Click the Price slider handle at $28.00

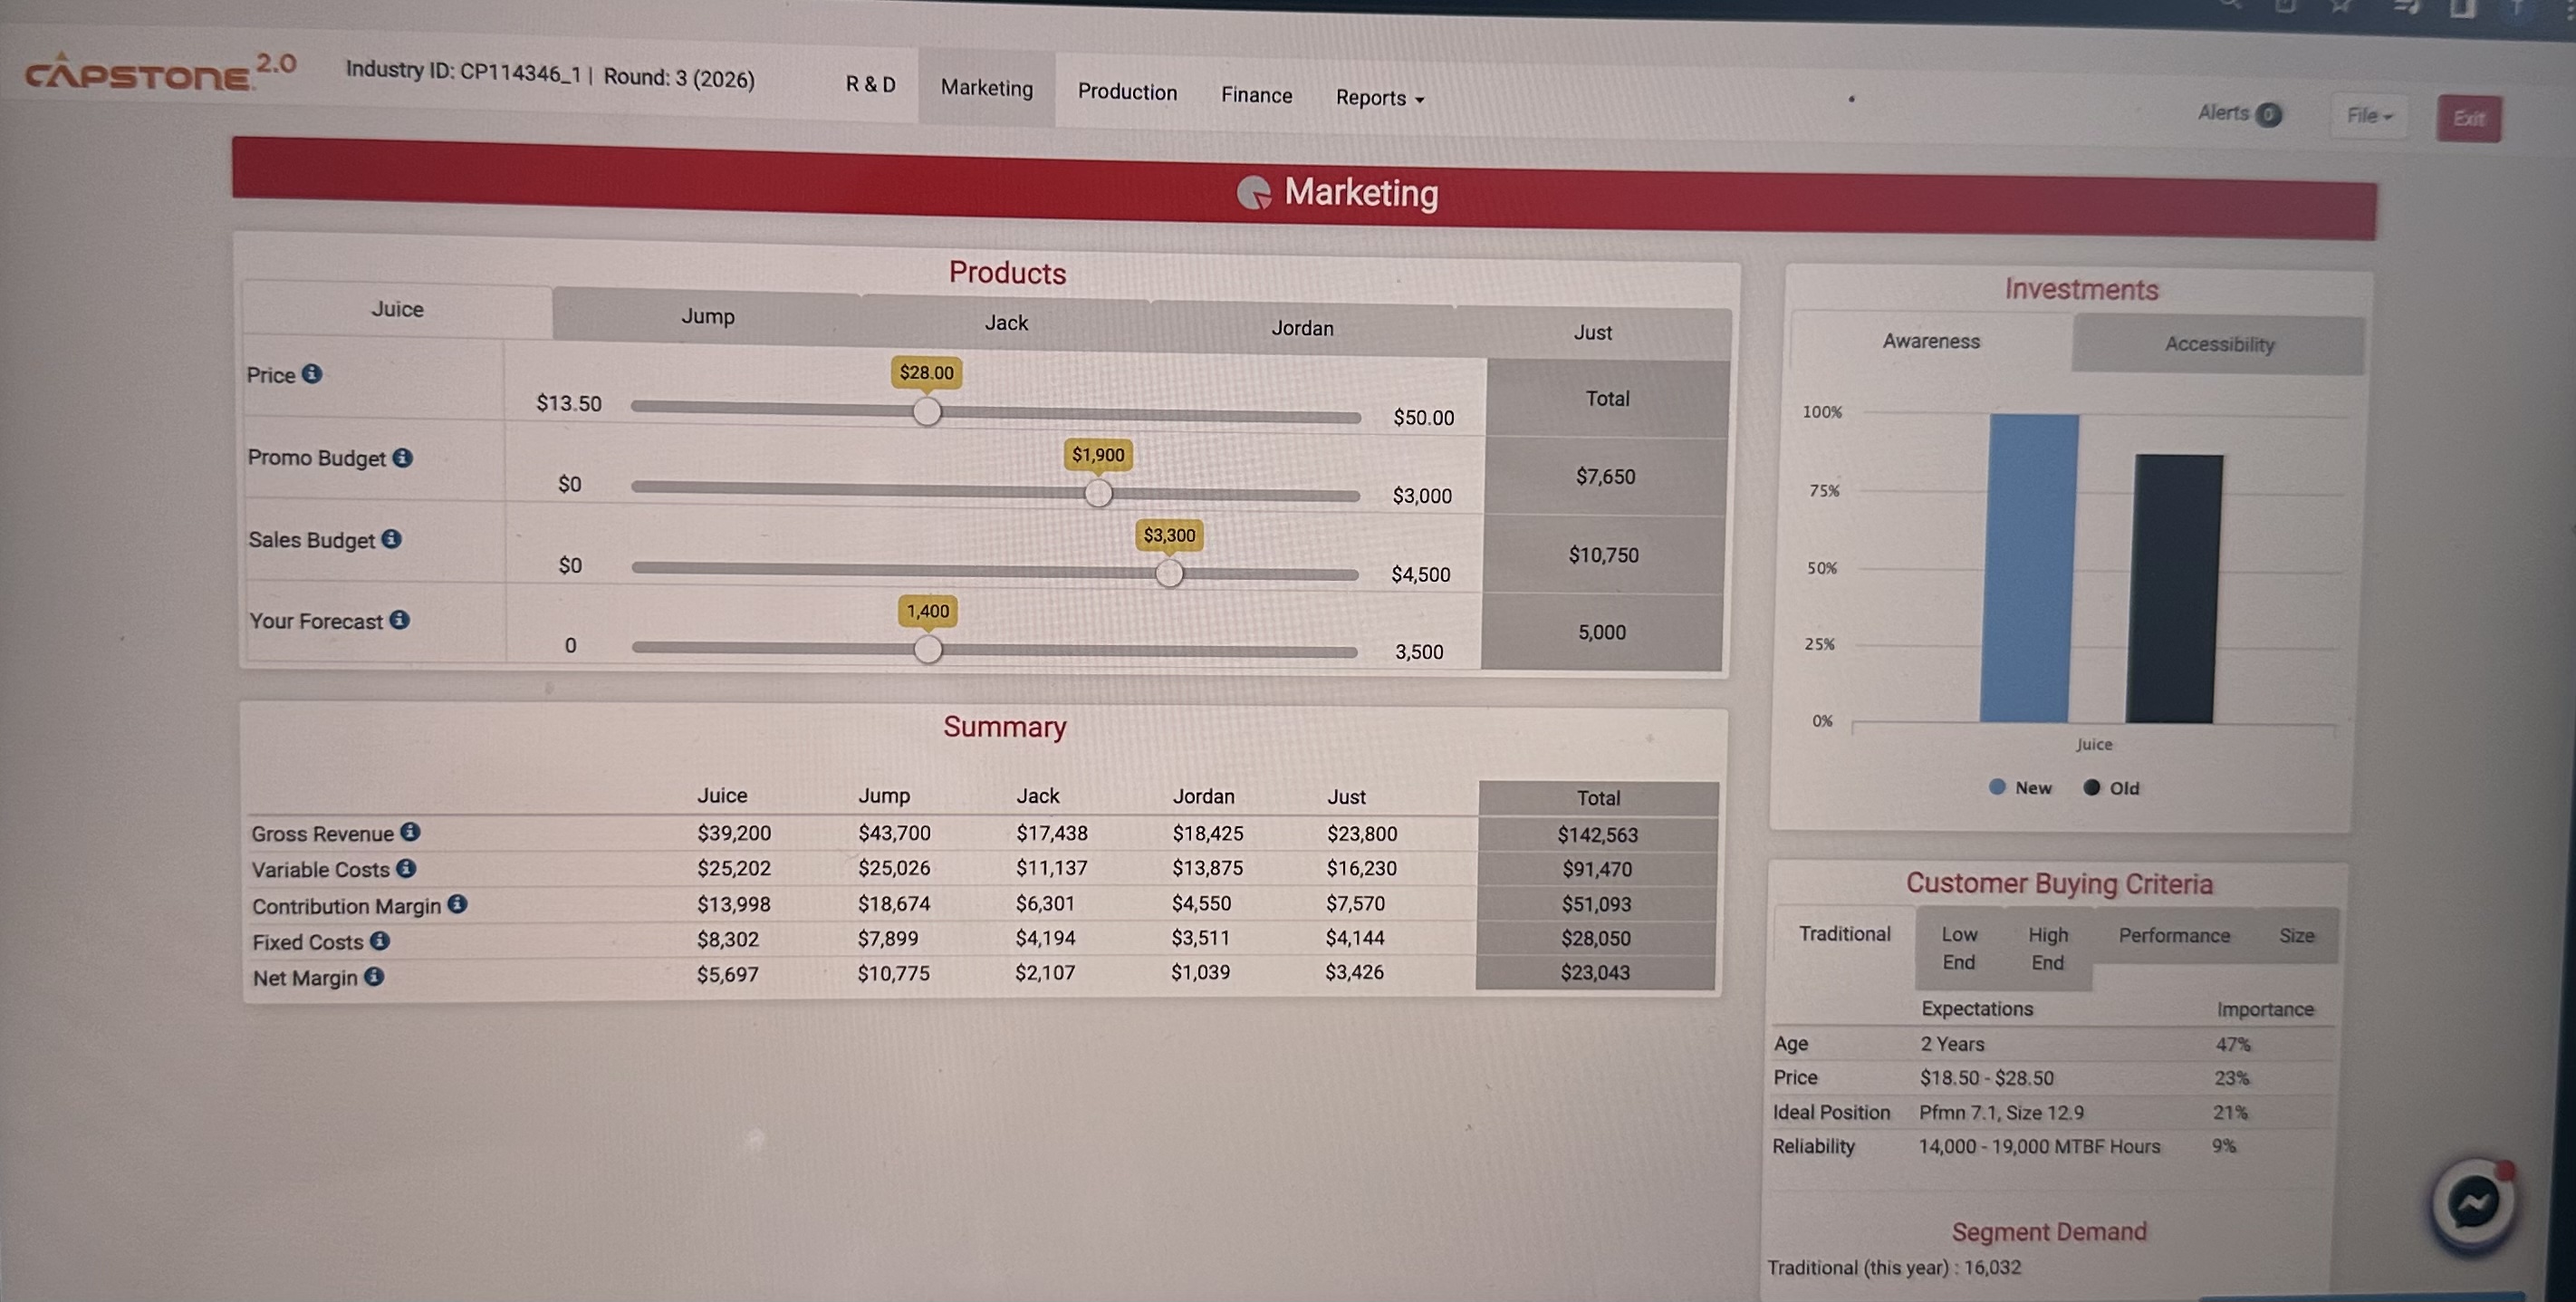click(927, 411)
